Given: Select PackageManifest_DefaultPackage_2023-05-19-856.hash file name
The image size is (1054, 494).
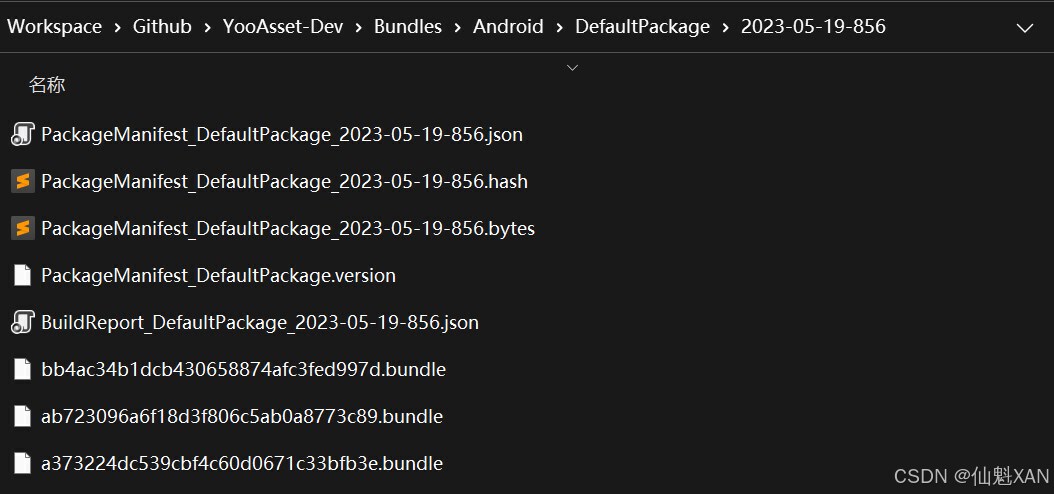Looking at the screenshot, I should tap(284, 181).
